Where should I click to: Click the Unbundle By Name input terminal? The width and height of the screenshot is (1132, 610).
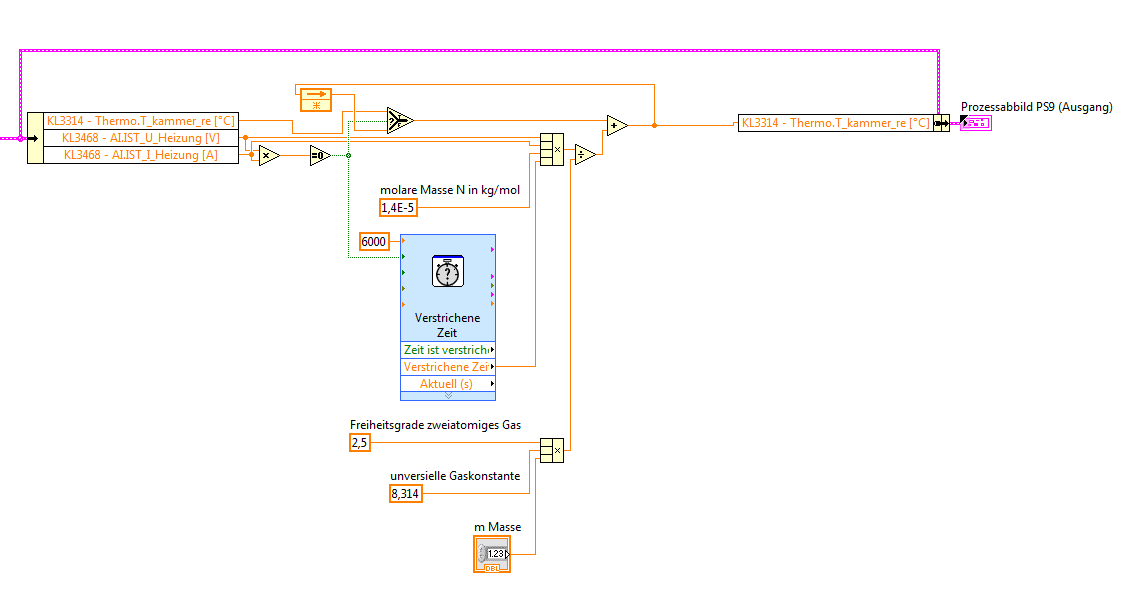(35, 138)
